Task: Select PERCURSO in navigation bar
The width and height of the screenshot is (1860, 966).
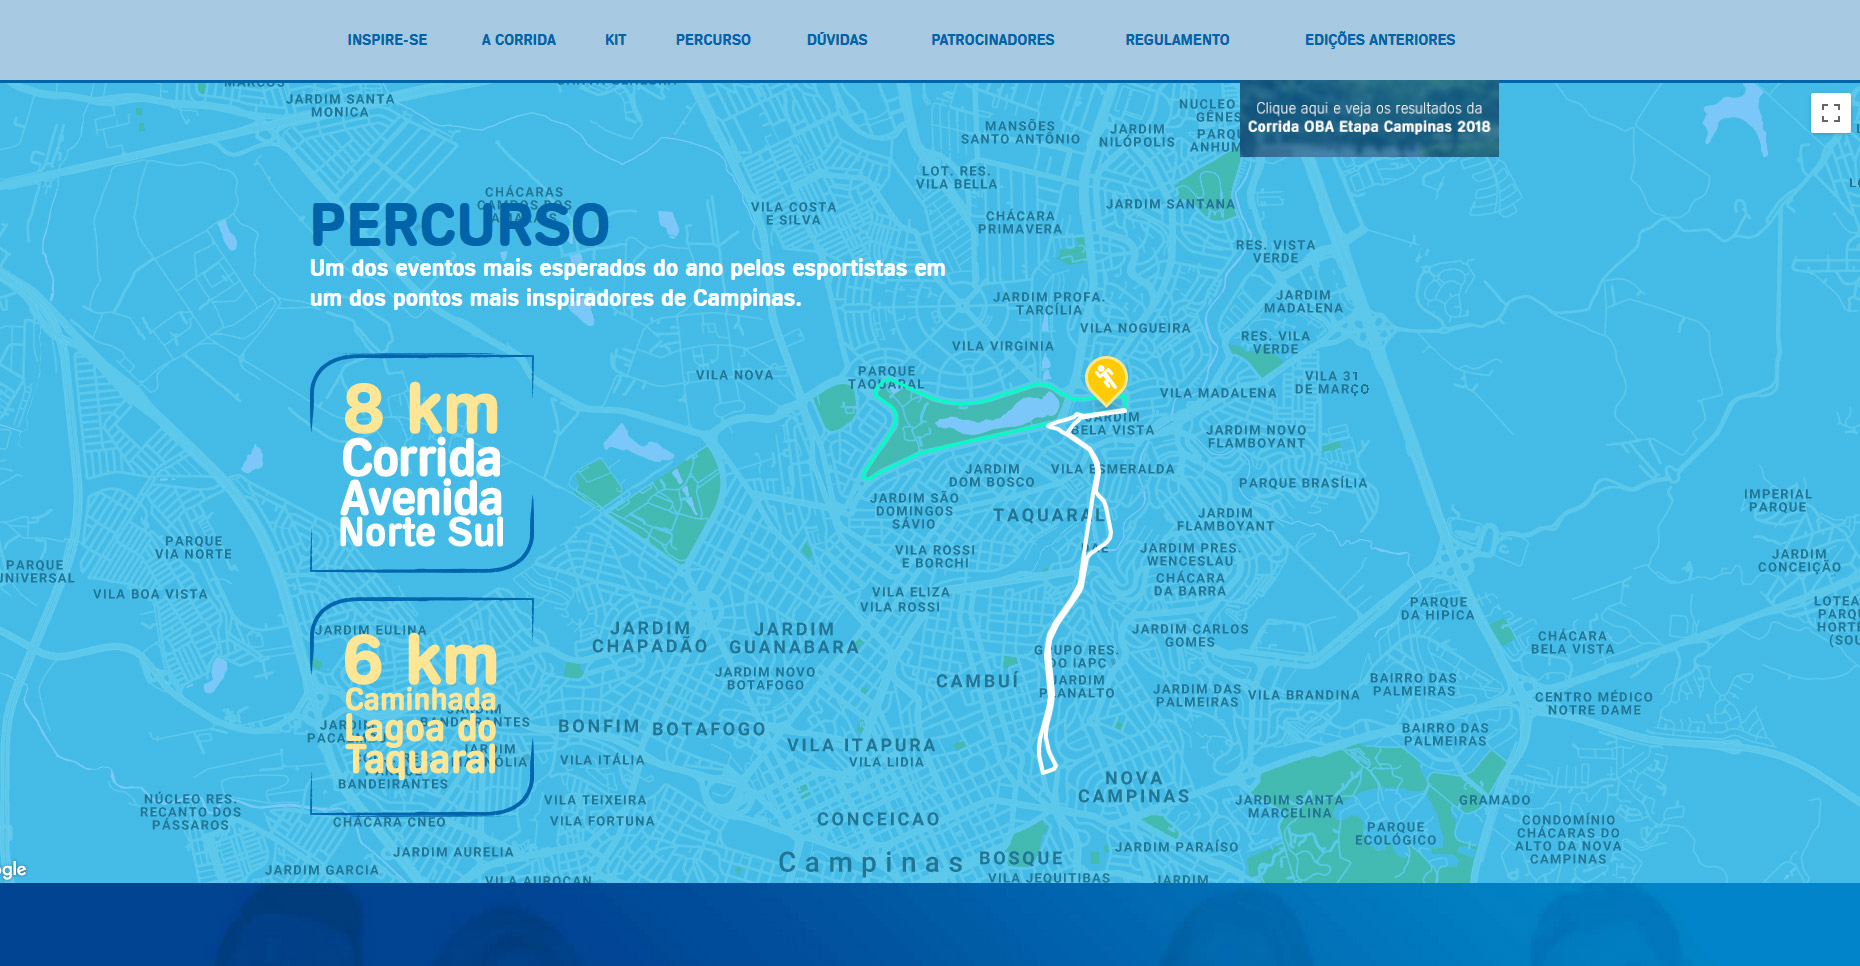Action: 713,40
